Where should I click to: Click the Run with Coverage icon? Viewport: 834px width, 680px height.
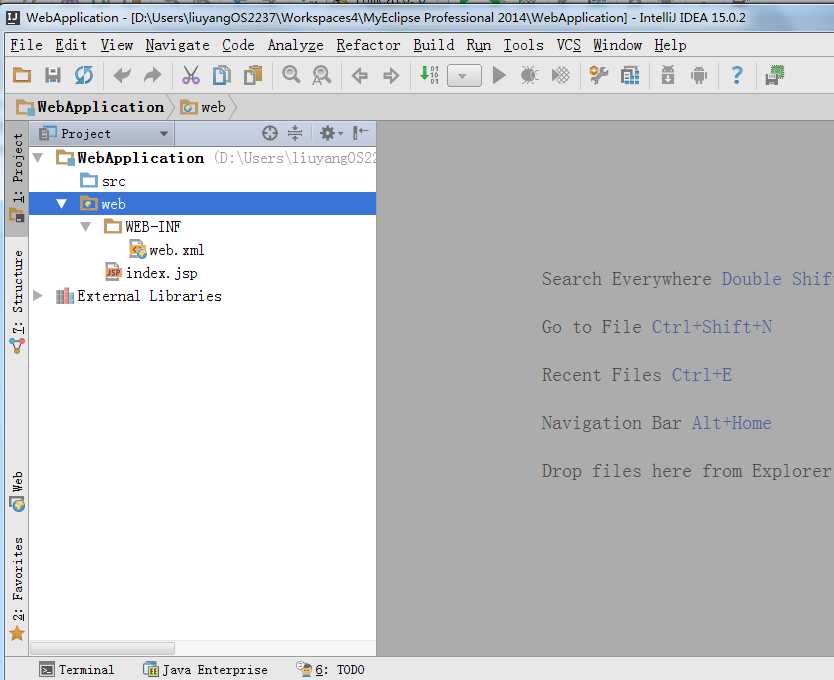561,76
